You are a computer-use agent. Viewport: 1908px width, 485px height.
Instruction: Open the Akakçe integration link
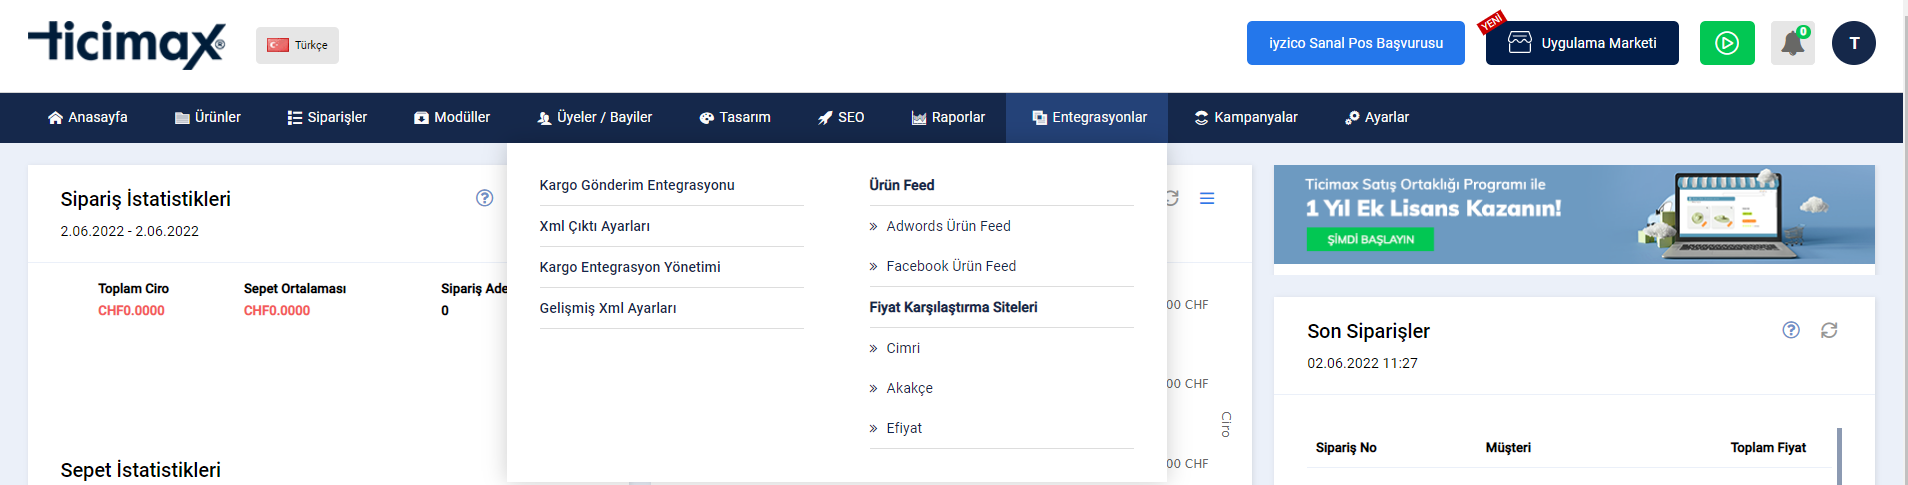[x=909, y=388]
